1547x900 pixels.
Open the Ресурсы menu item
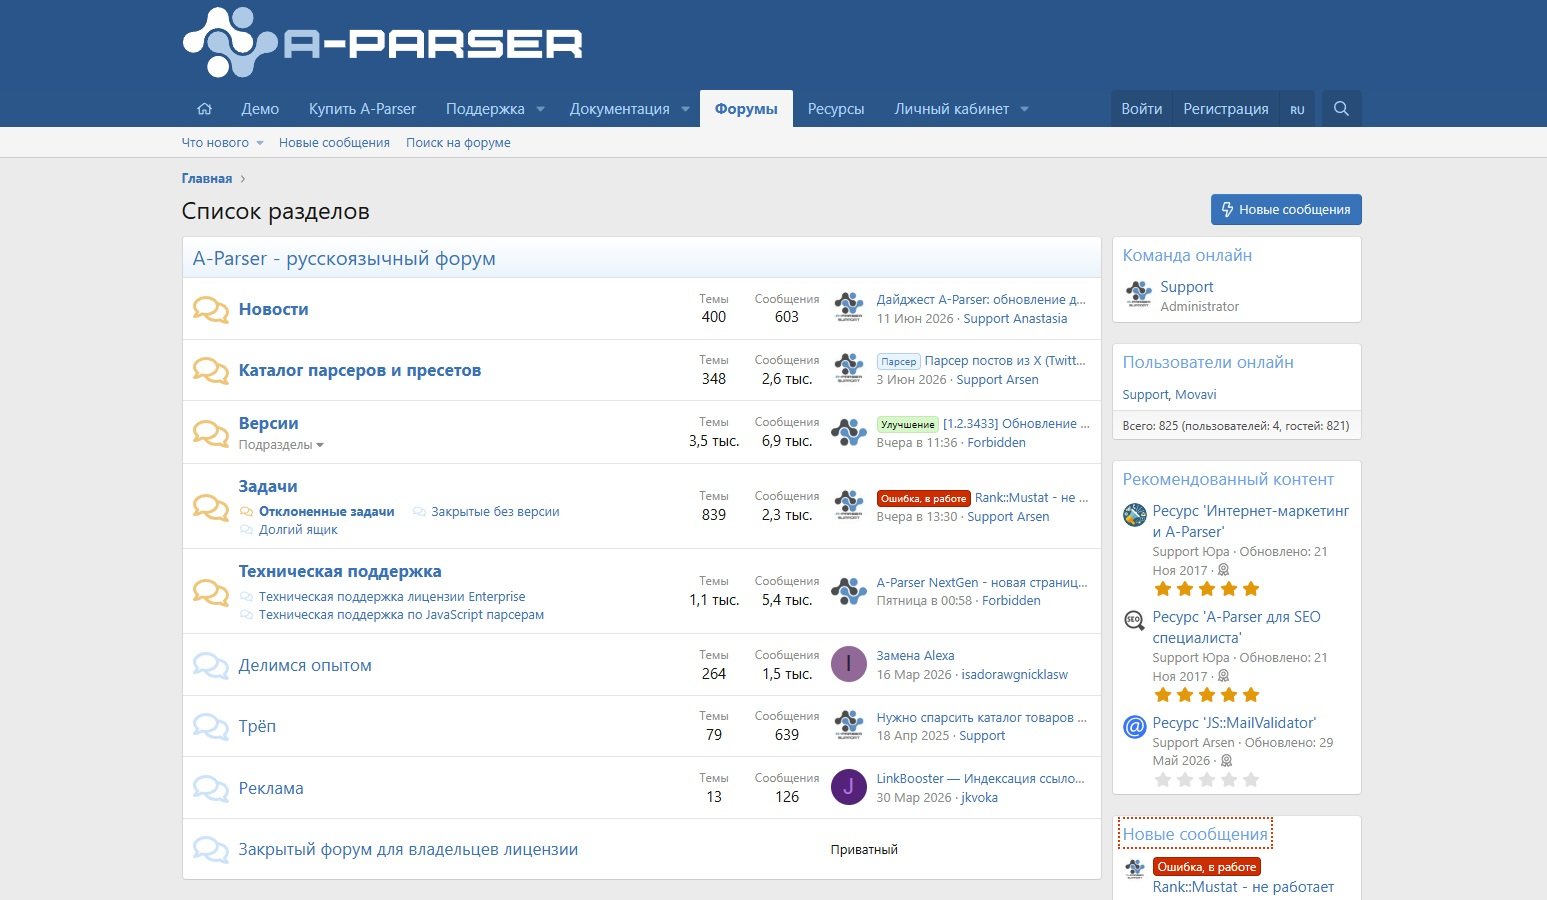pyautogui.click(x=836, y=109)
